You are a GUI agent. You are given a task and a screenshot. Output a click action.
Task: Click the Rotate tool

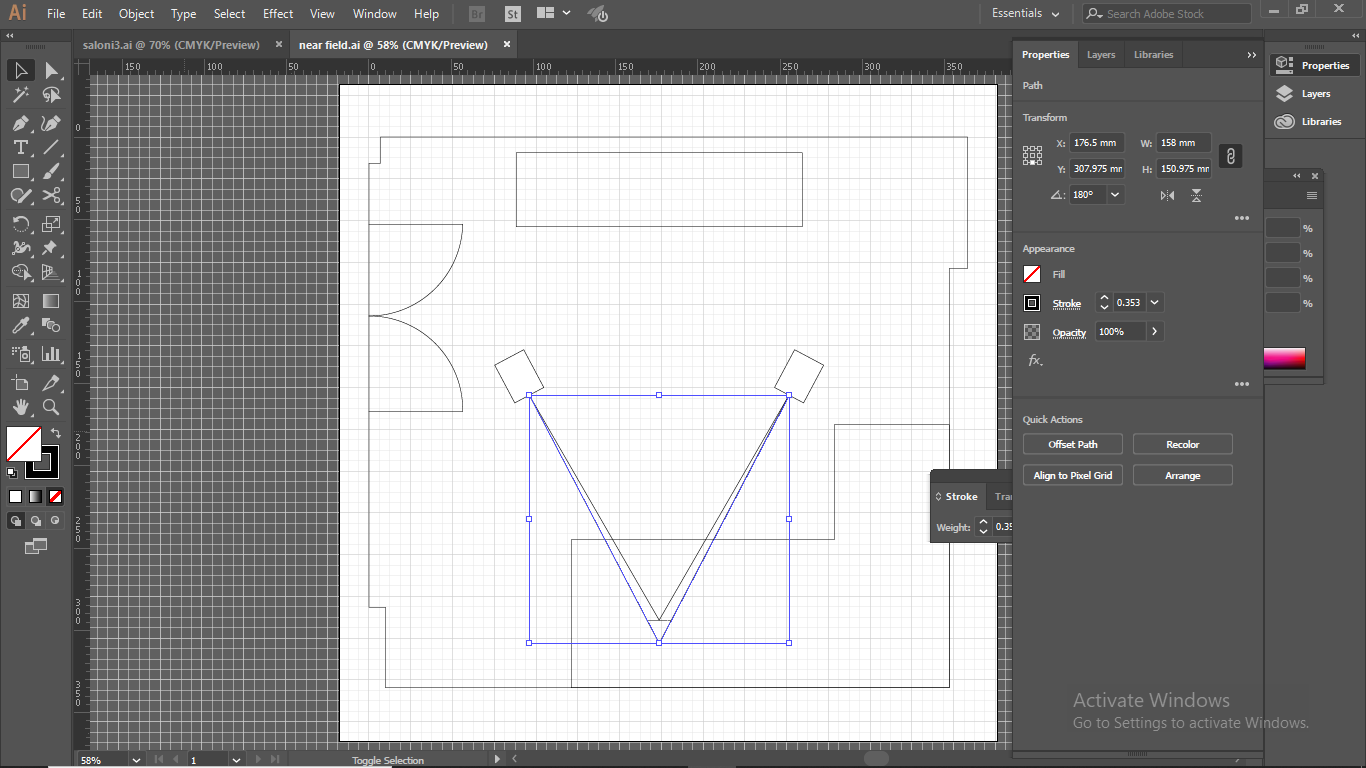pos(20,223)
